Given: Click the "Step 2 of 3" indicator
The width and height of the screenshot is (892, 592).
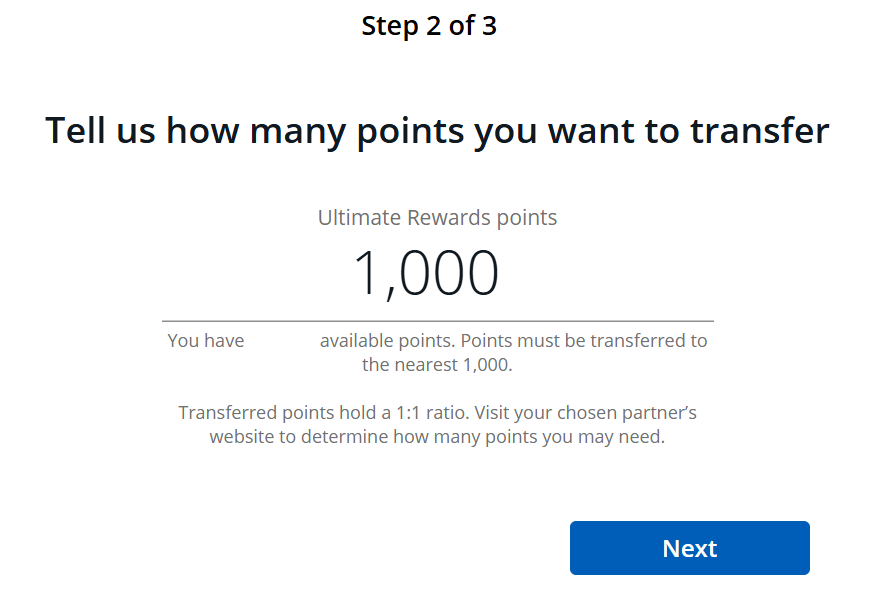Looking at the screenshot, I should (429, 26).
